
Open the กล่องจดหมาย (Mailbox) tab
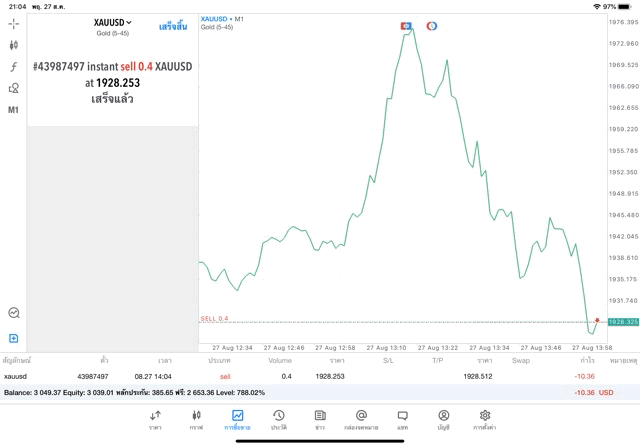coord(361,419)
